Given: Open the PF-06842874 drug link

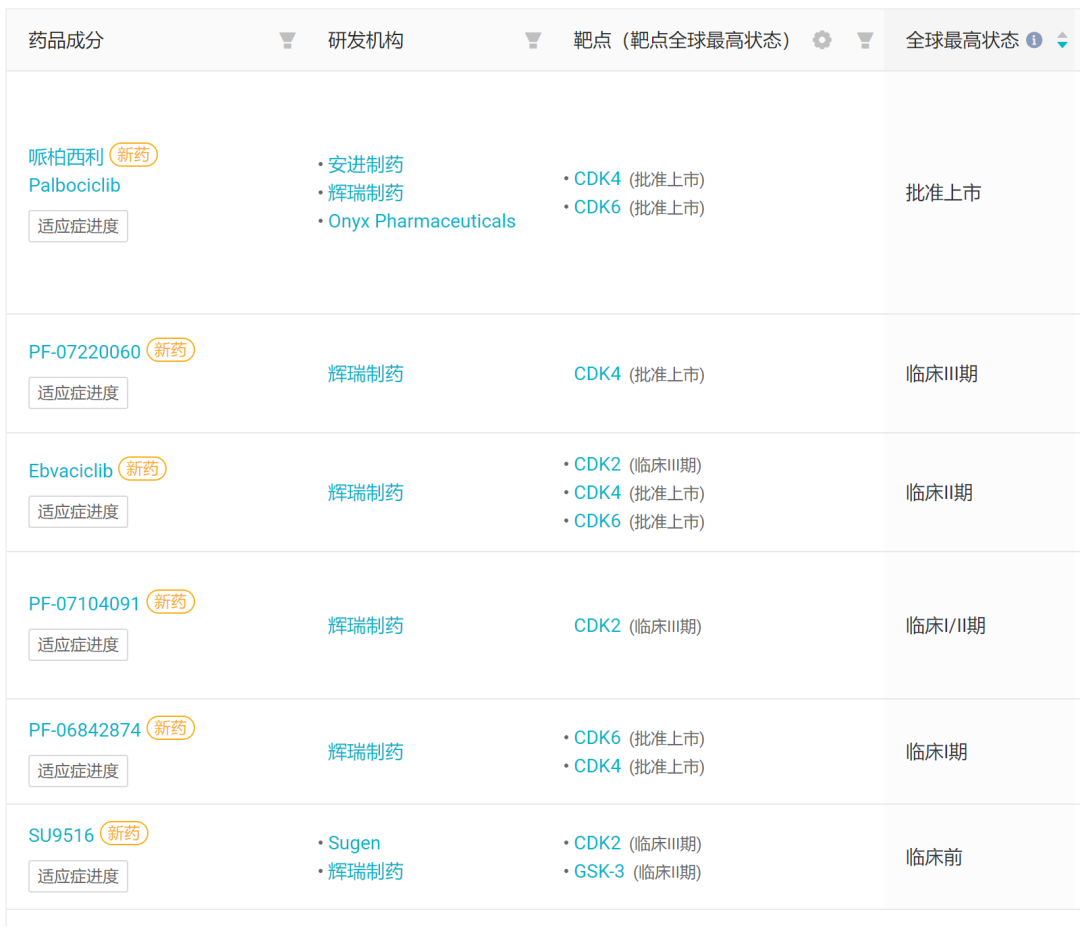Looking at the screenshot, I should tap(85, 730).
